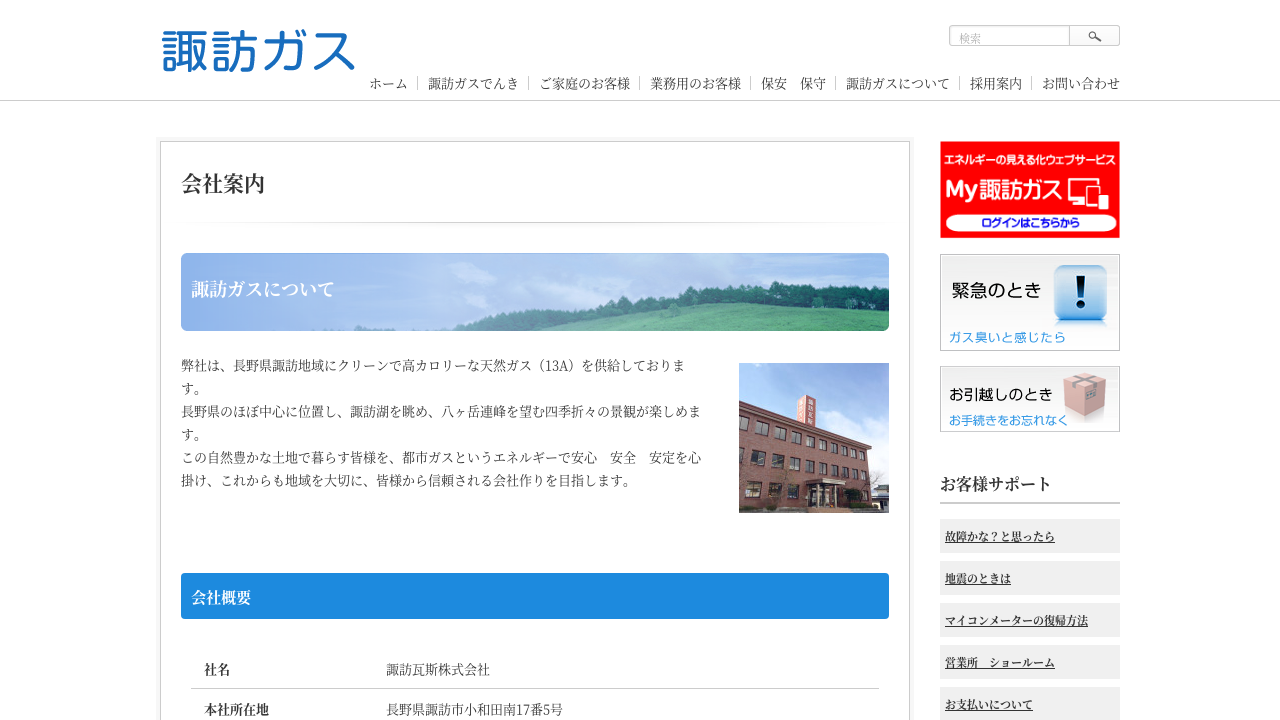Open 故障かな？と思ったら link
The image size is (1280, 720).
tap(1000, 536)
